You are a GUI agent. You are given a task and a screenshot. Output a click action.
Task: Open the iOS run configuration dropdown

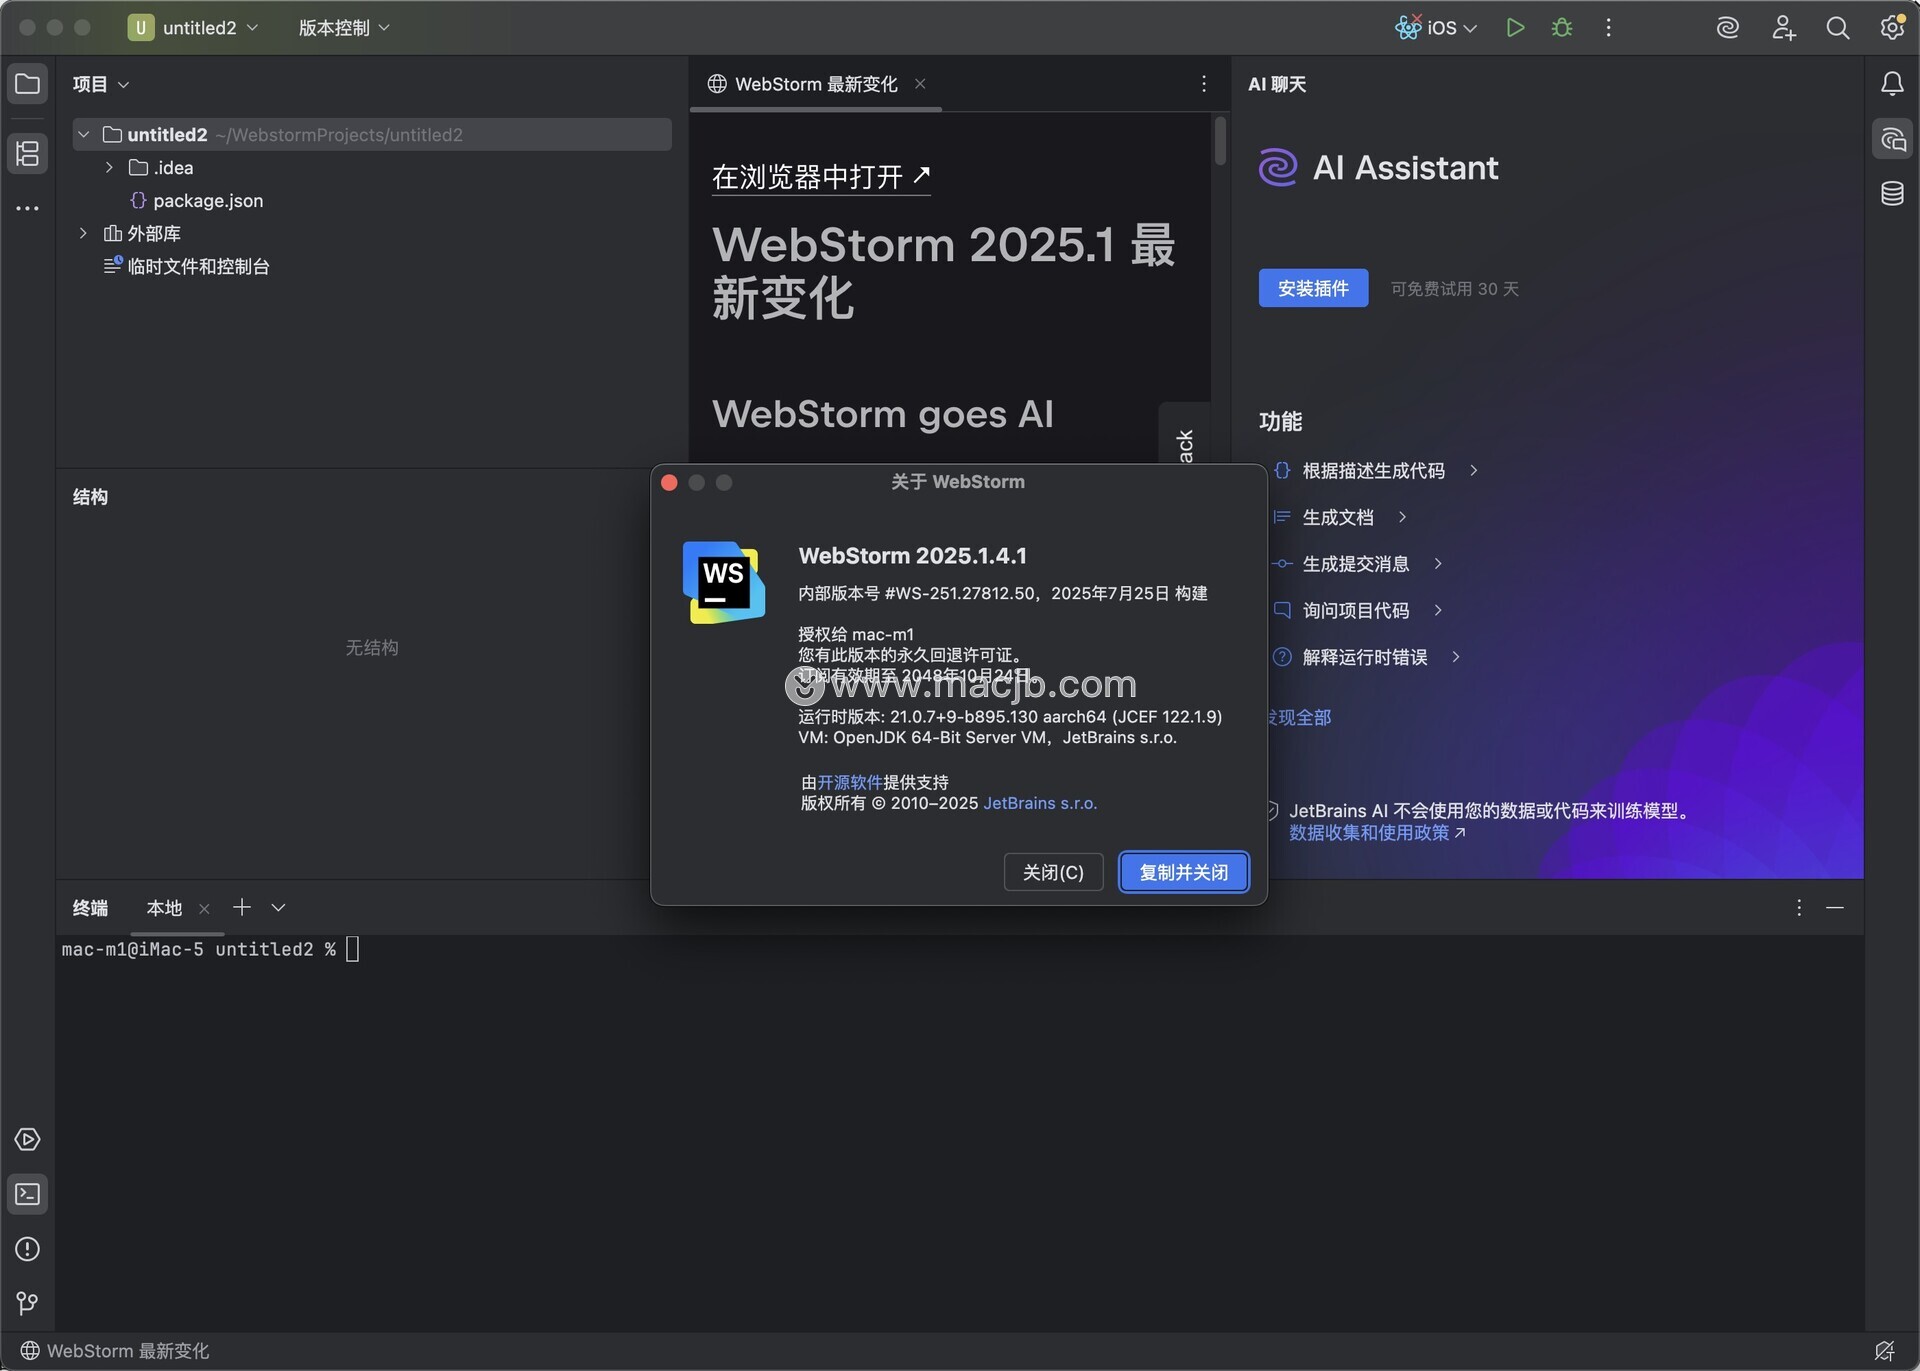coord(1436,28)
